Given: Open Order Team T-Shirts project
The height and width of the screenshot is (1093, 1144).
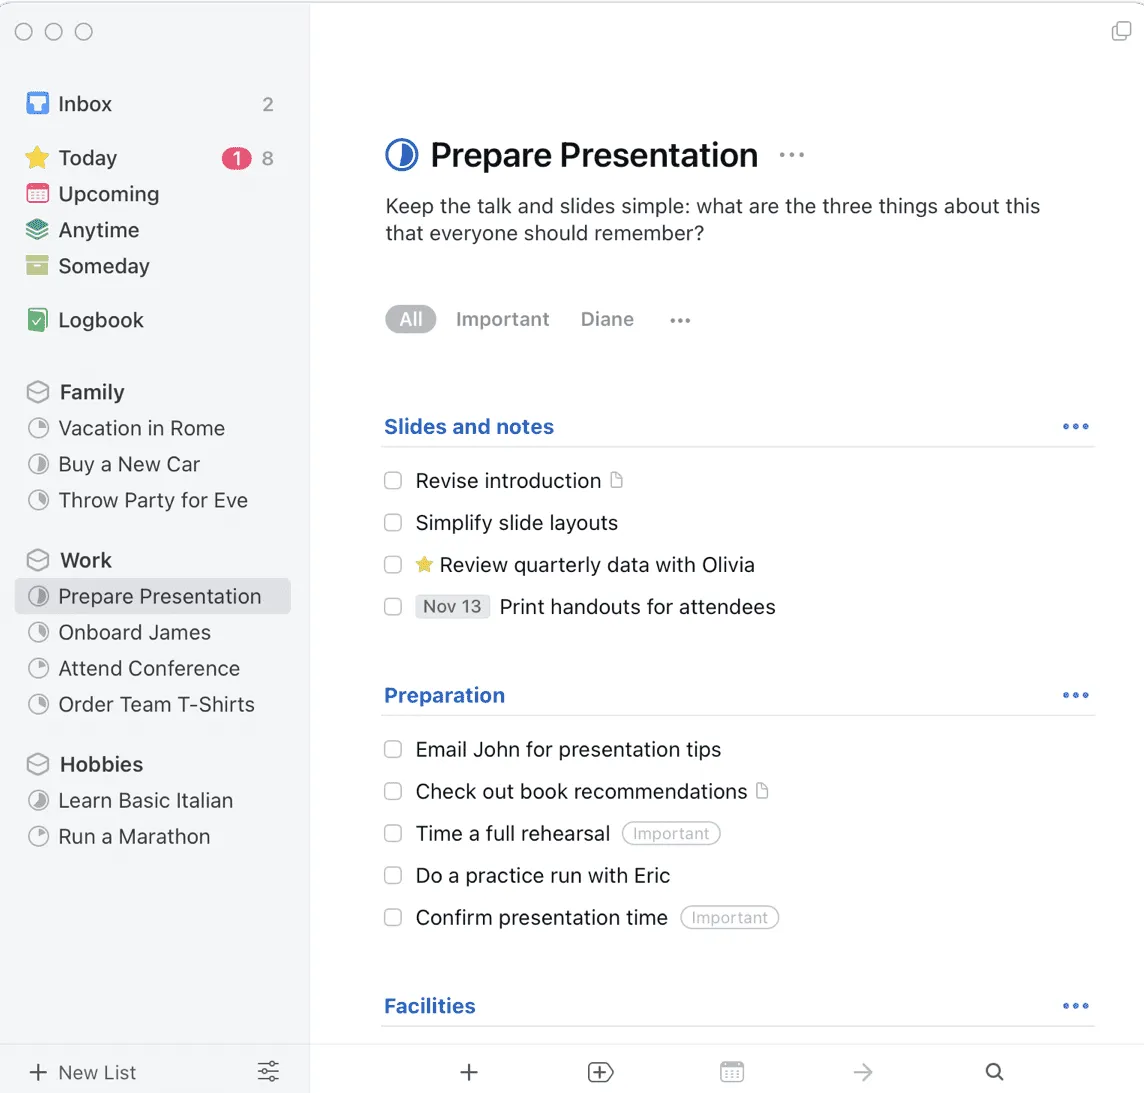Looking at the screenshot, I should click(153, 704).
